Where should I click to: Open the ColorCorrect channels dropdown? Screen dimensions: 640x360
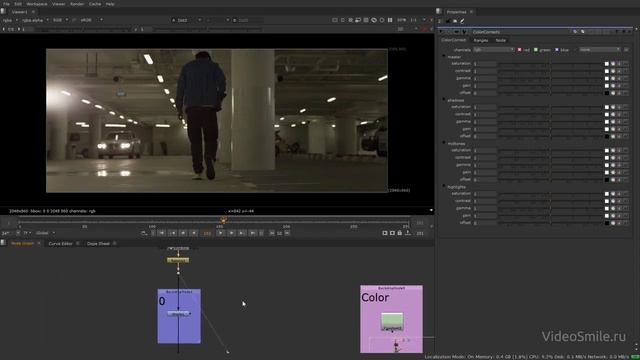[x=494, y=50]
